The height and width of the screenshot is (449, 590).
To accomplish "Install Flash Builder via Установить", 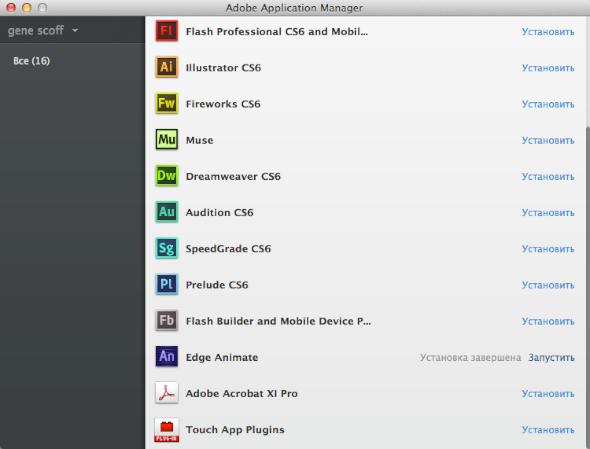I will pos(548,321).
